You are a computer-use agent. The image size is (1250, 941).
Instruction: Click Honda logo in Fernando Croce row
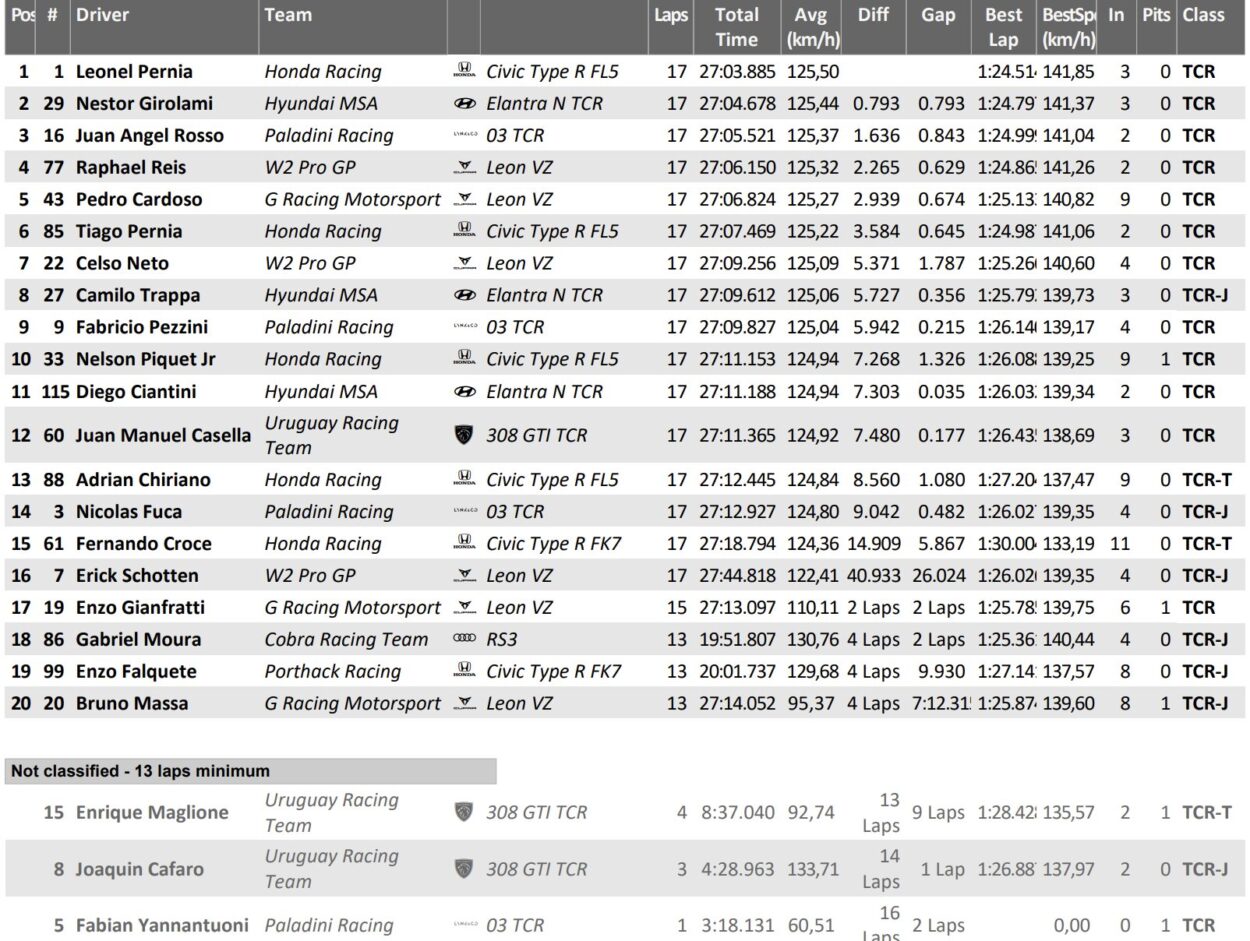pyautogui.click(x=464, y=543)
